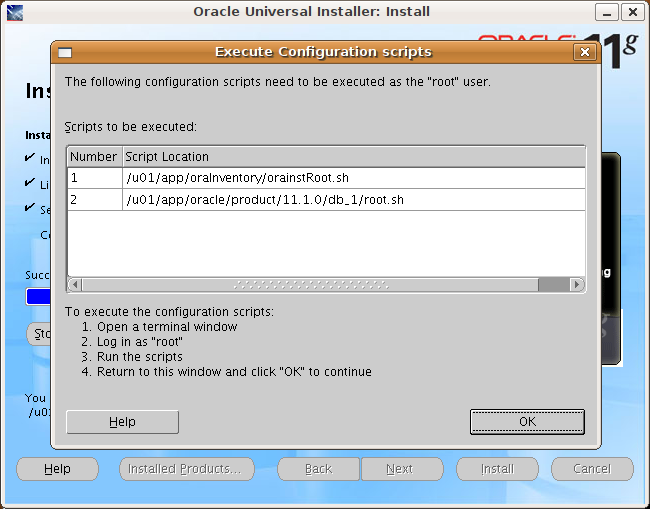Click the Oracle Installer title bar app icon
Screen dimensions: 650x509
(15, 12)
